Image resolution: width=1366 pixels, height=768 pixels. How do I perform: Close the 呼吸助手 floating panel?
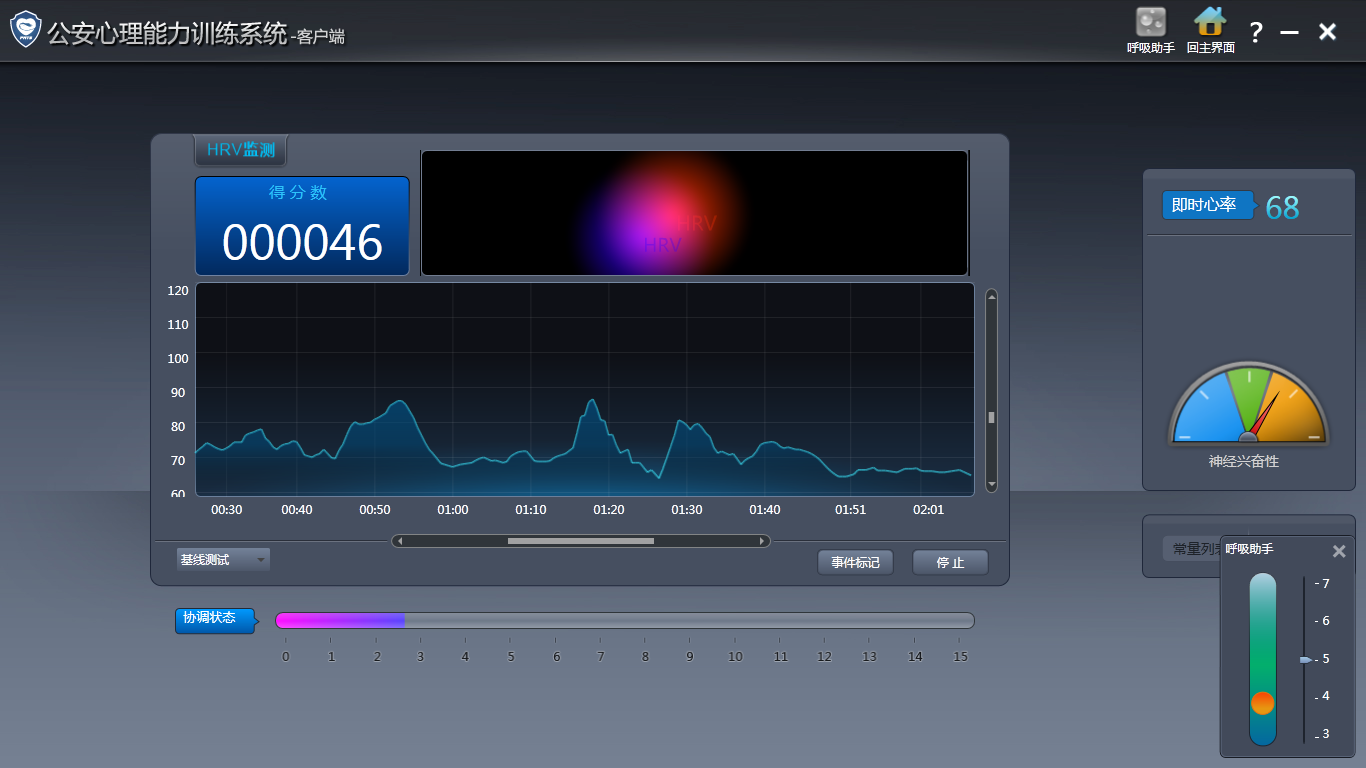click(x=1339, y=551)
